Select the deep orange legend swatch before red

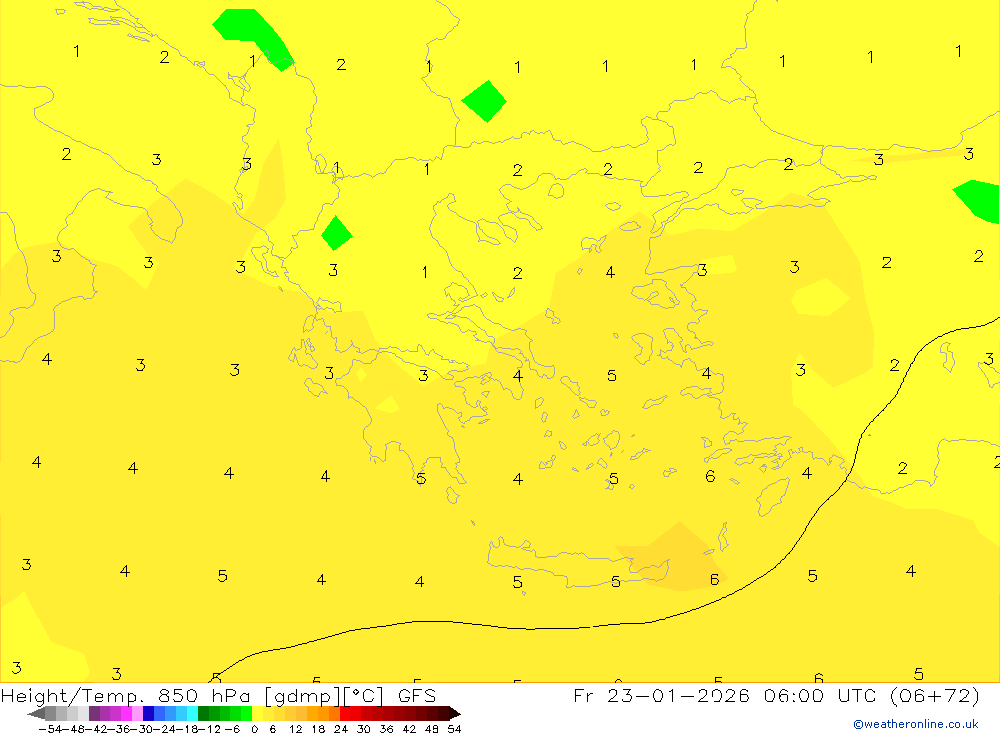[x=334, y=713]
